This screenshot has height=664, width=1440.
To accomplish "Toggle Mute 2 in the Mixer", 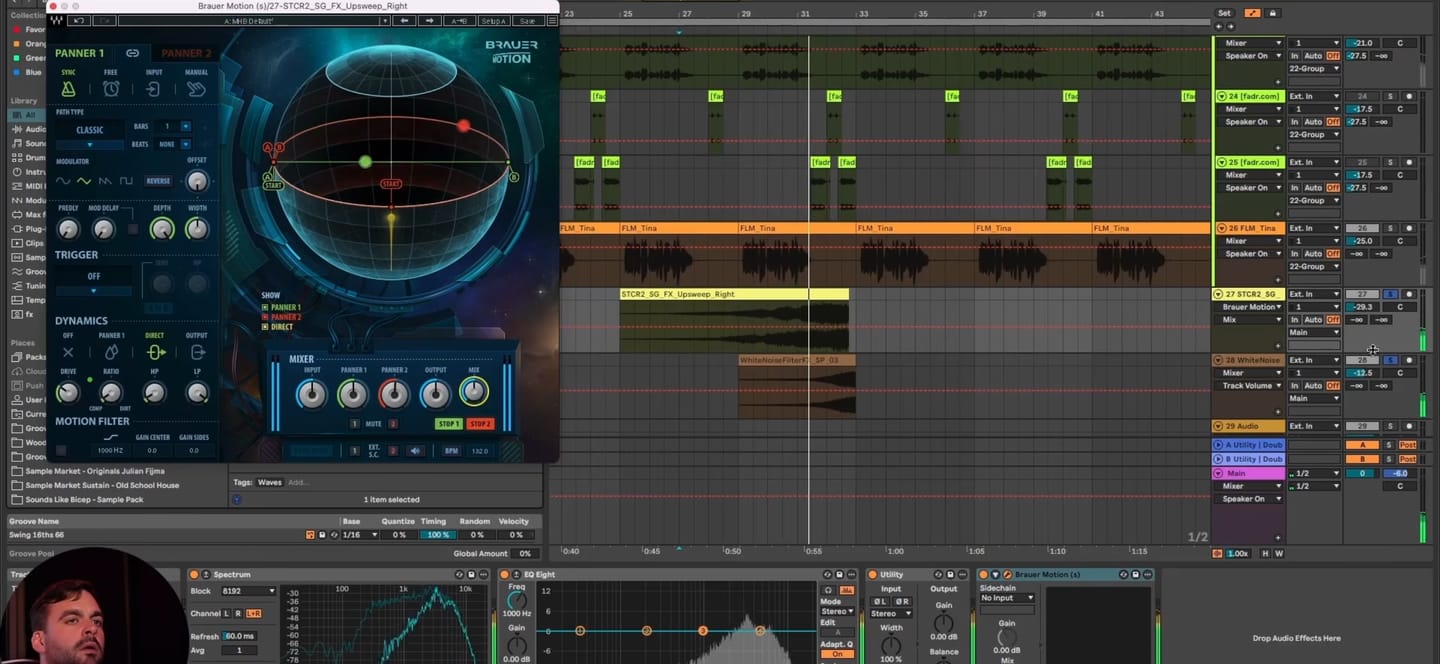I will coord(393,424).
